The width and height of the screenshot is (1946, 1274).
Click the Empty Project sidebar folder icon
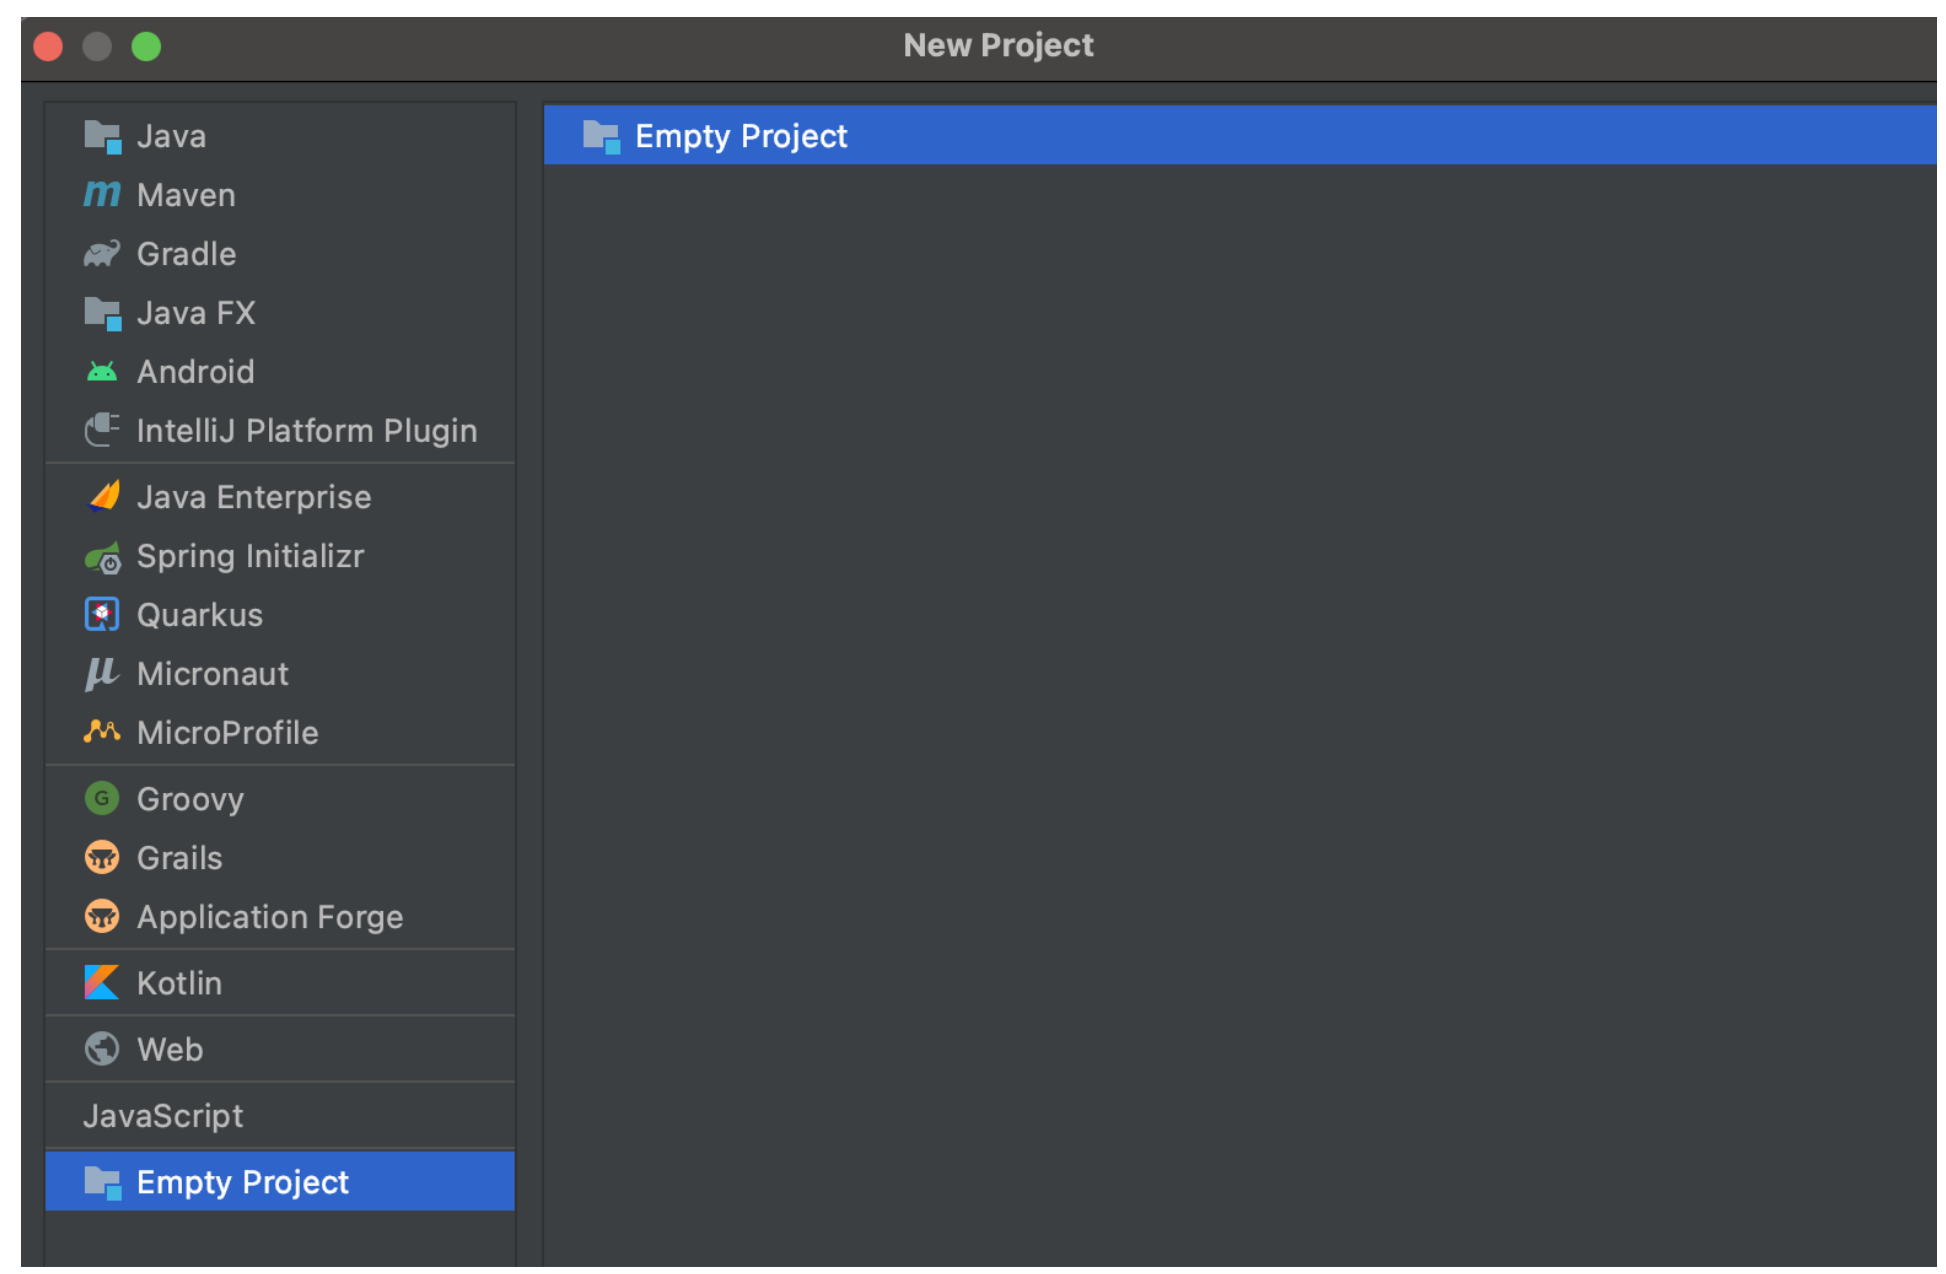pyautogui.click(x=102, y=1182)
